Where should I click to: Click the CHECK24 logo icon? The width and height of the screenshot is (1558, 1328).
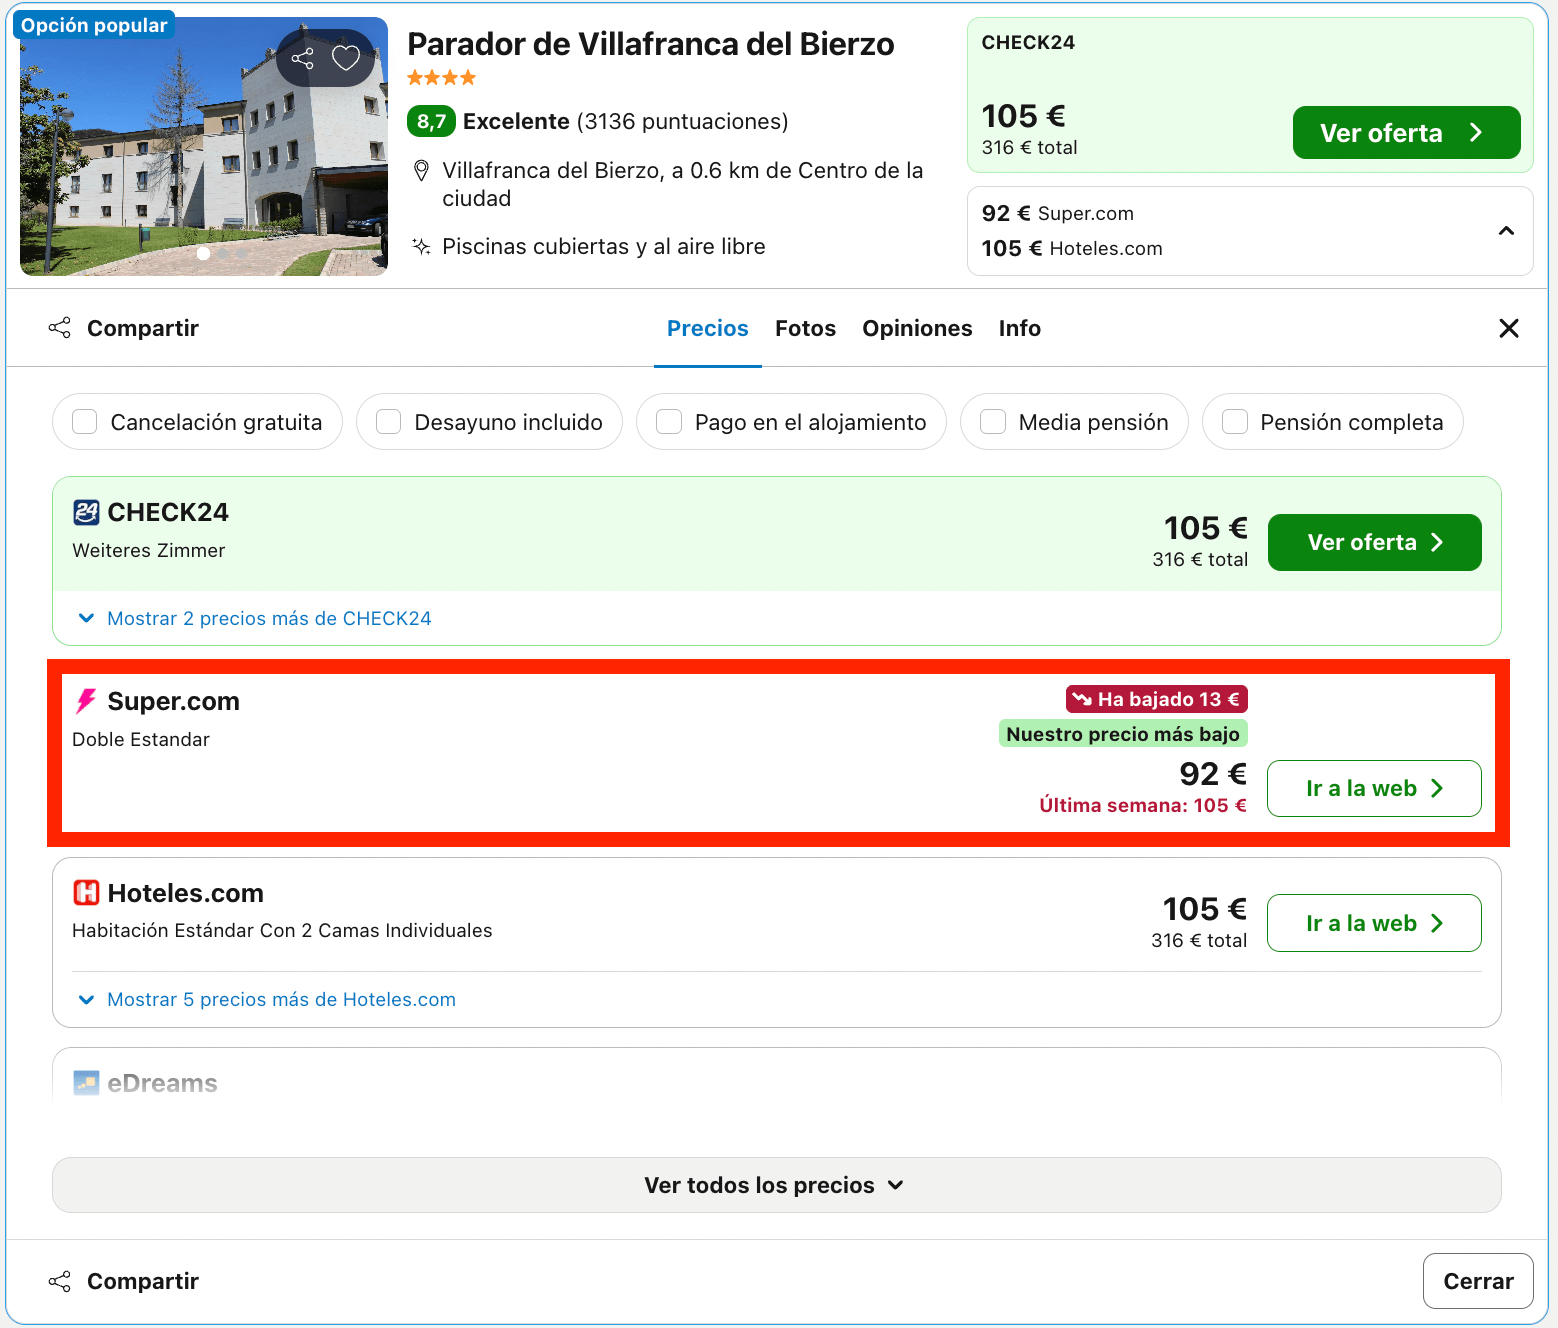click(x=86, y=513)
